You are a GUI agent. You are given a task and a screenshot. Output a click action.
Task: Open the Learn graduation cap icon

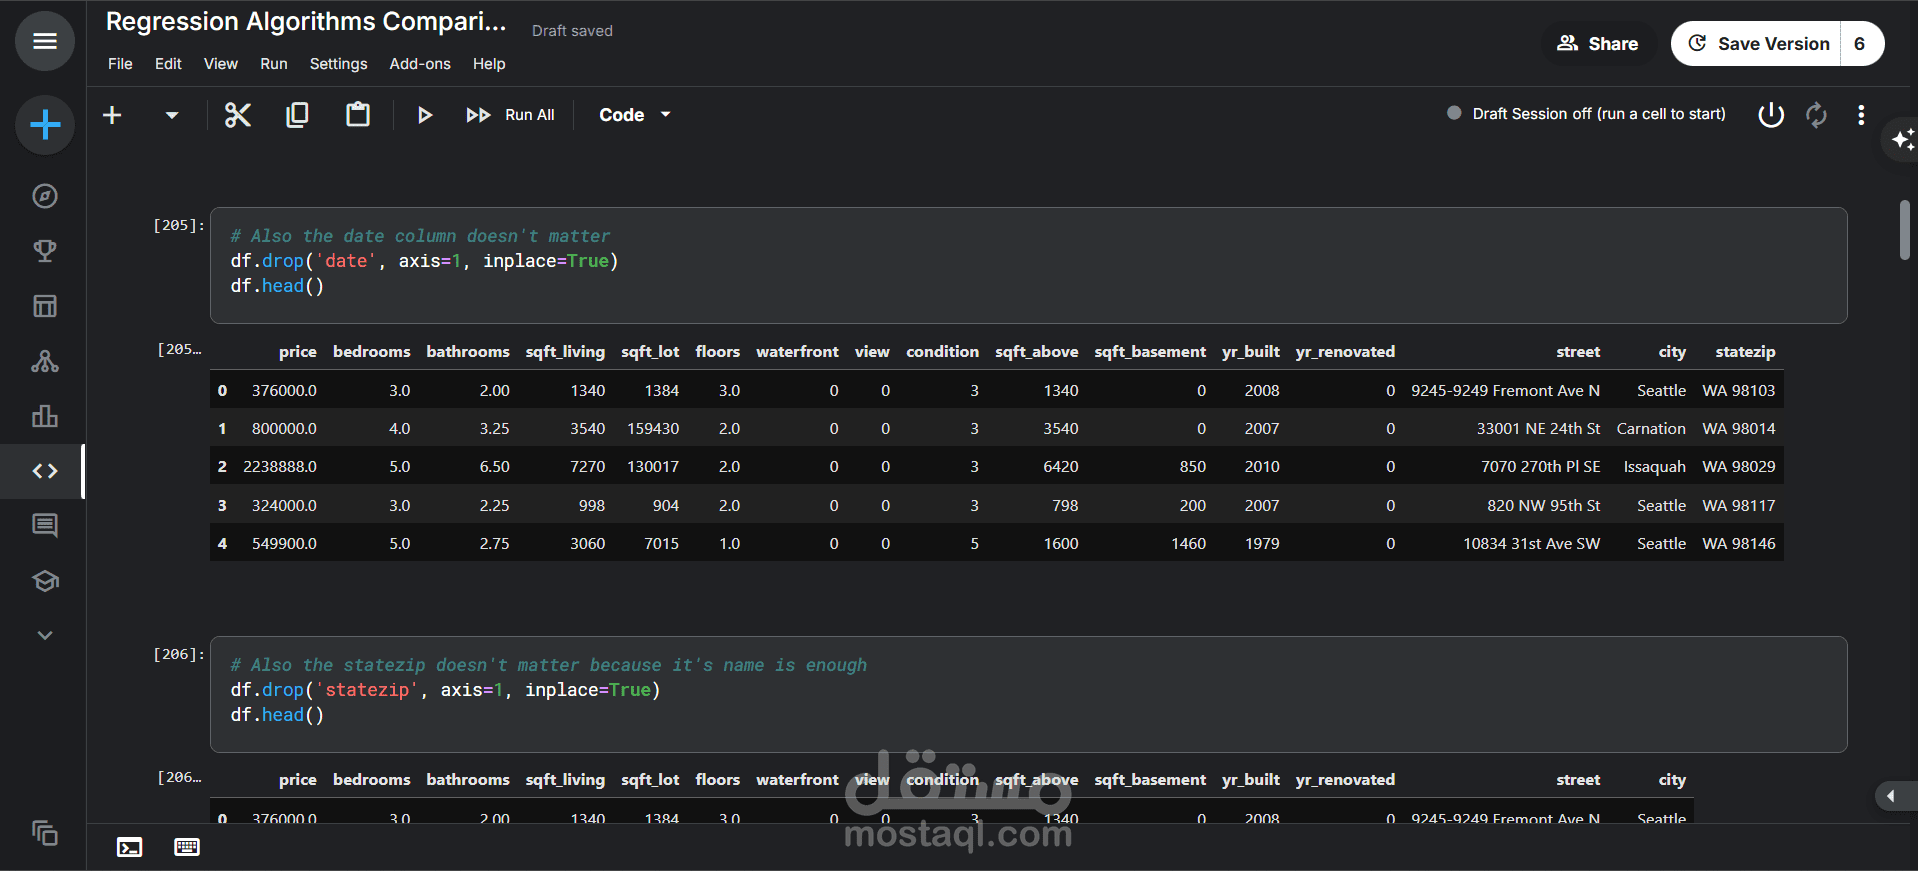45,581
